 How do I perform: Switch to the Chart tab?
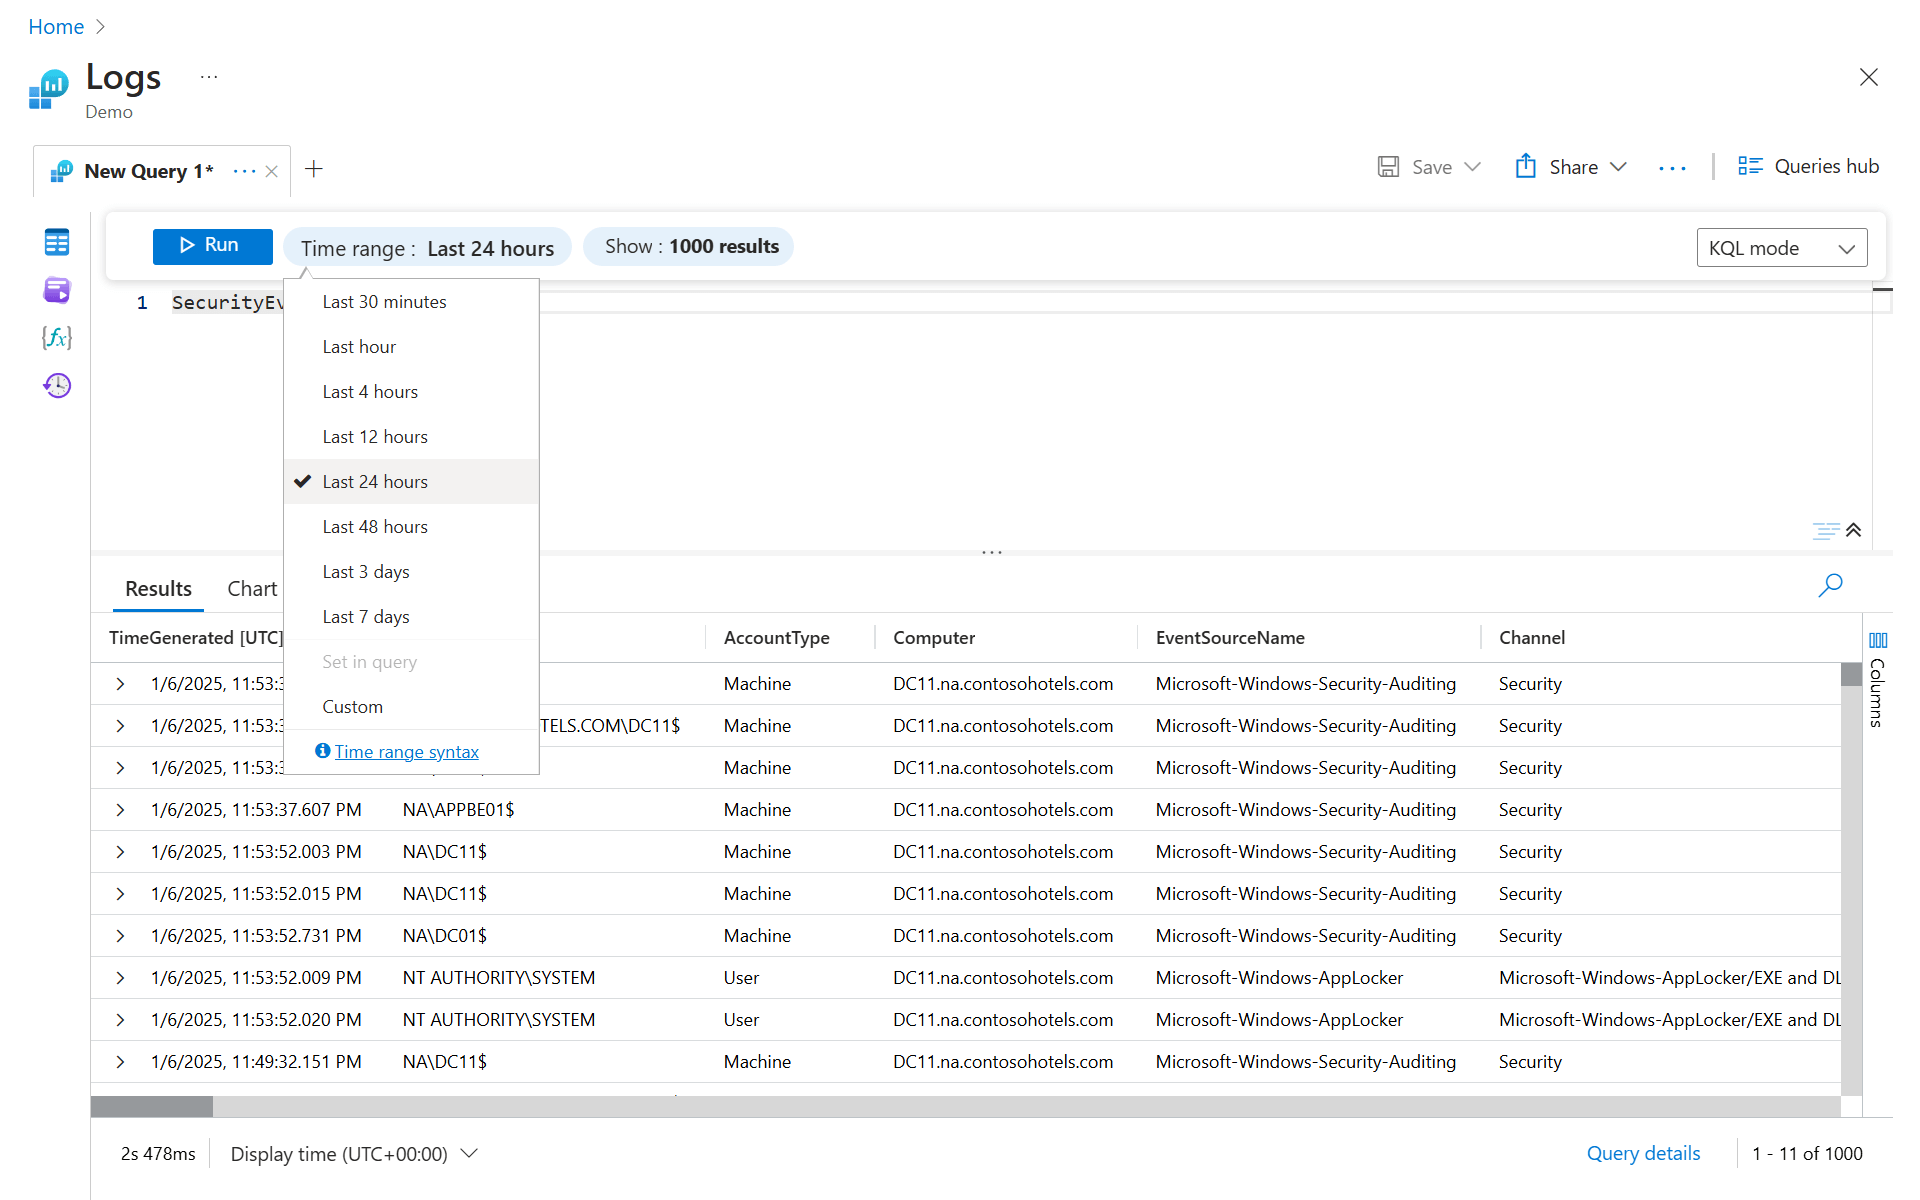(x=252, y=589)
